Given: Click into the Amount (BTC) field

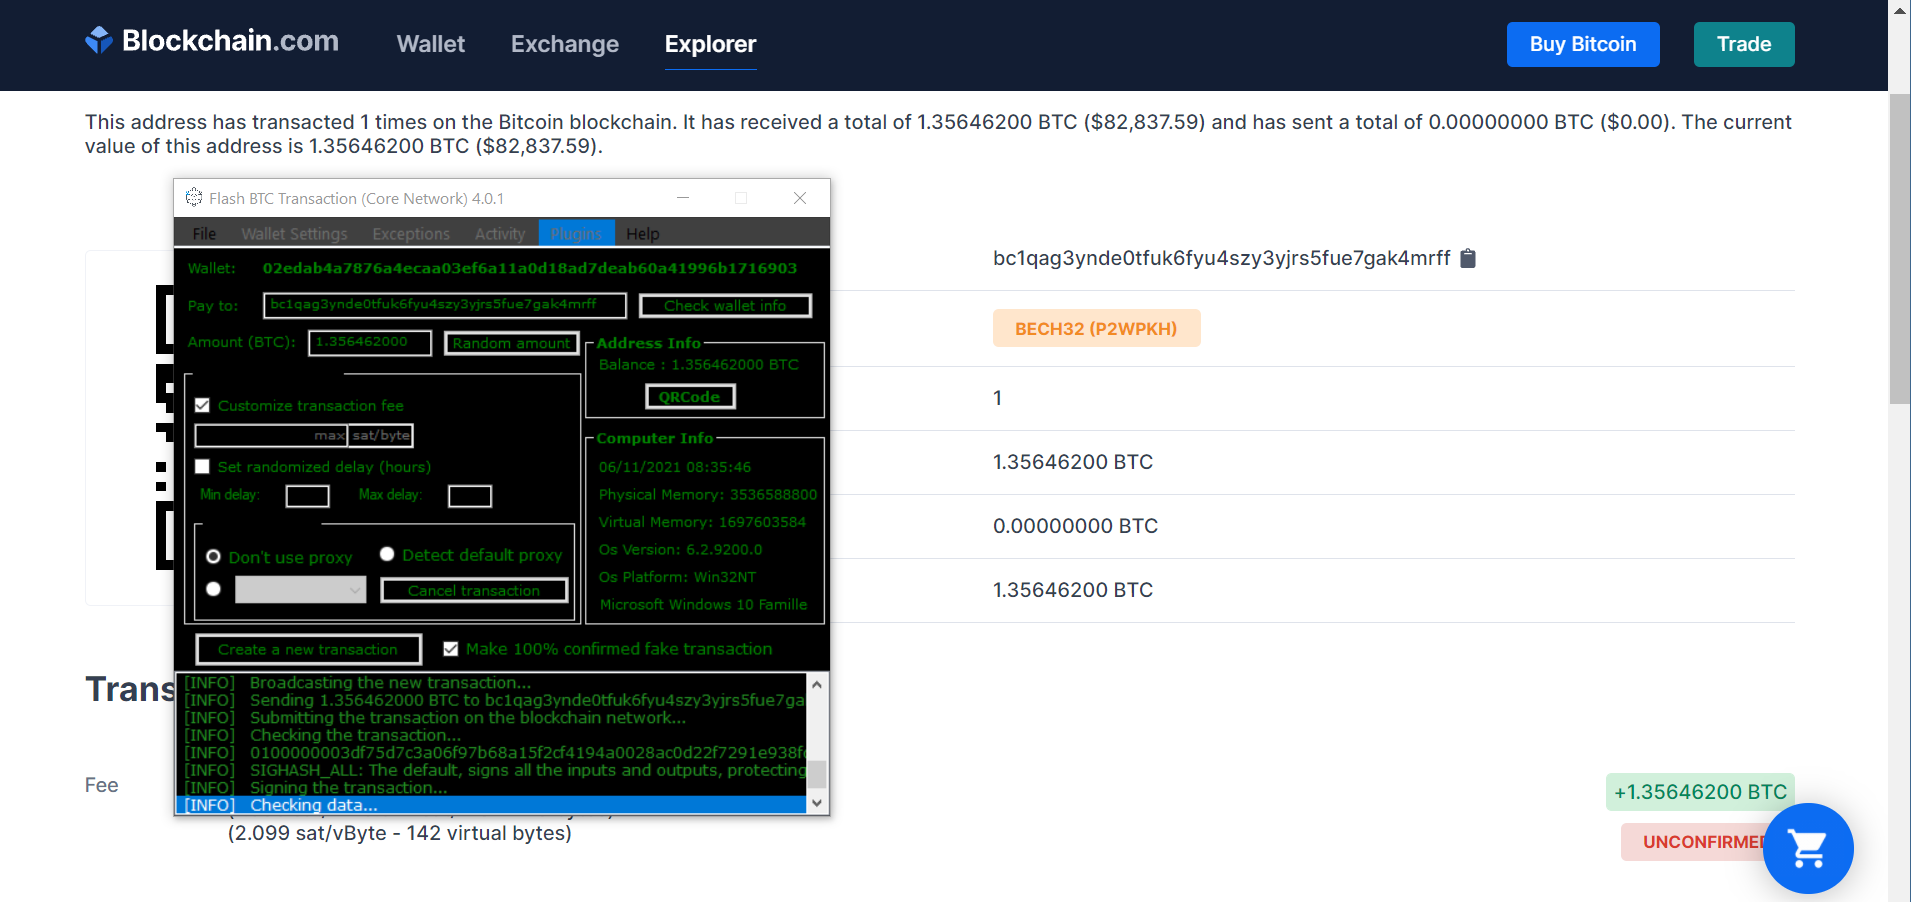Looking at the screenshot, I should (x=369, y=343).
